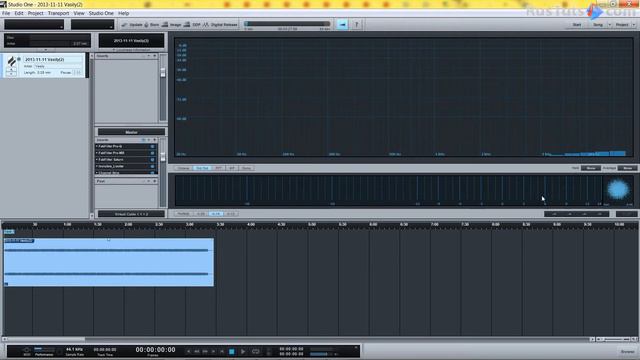Viewport: 640px width, 360px height.
Task: Open the Help menu
Action: pyautogui.click(x=123, y=13)
